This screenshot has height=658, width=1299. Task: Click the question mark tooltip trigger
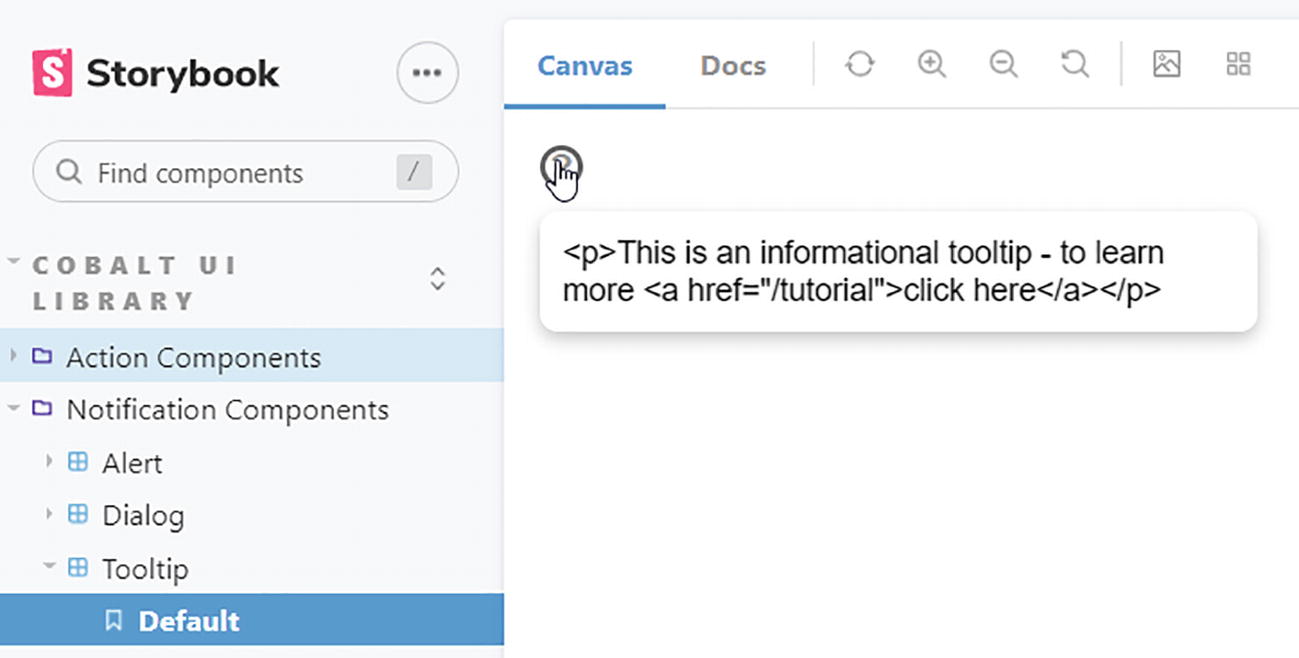pyautogui.click(x=561, y=166)
